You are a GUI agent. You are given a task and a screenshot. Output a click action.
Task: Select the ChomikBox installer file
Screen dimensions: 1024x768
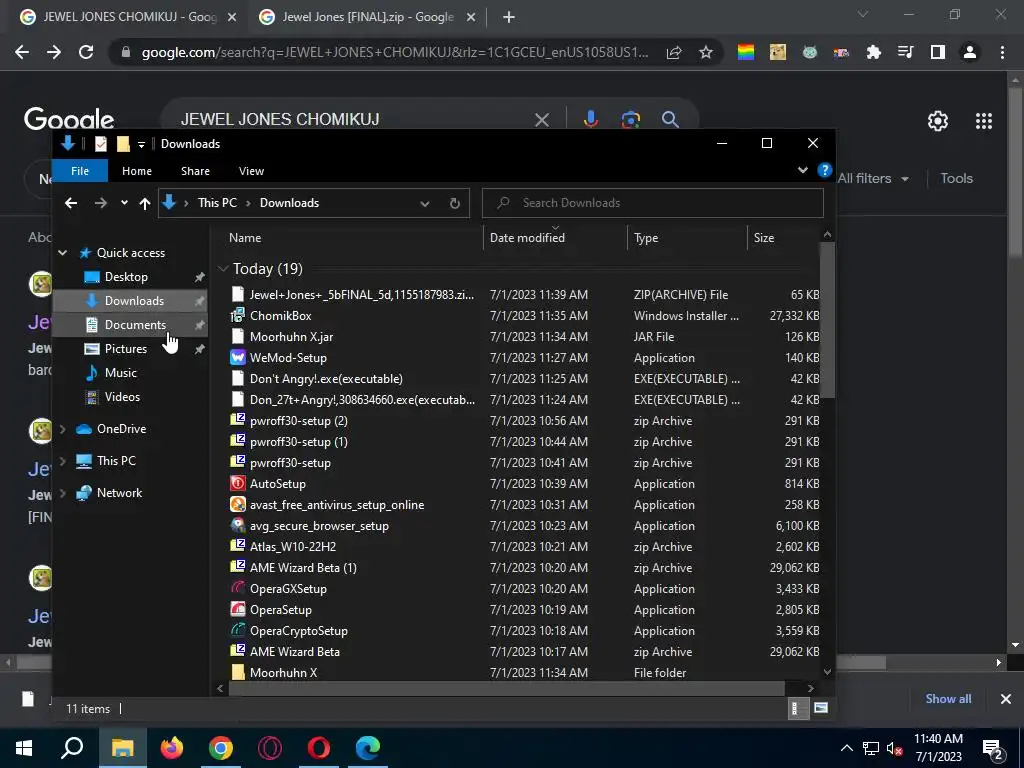pyautogui.click(x=281, y=315)
